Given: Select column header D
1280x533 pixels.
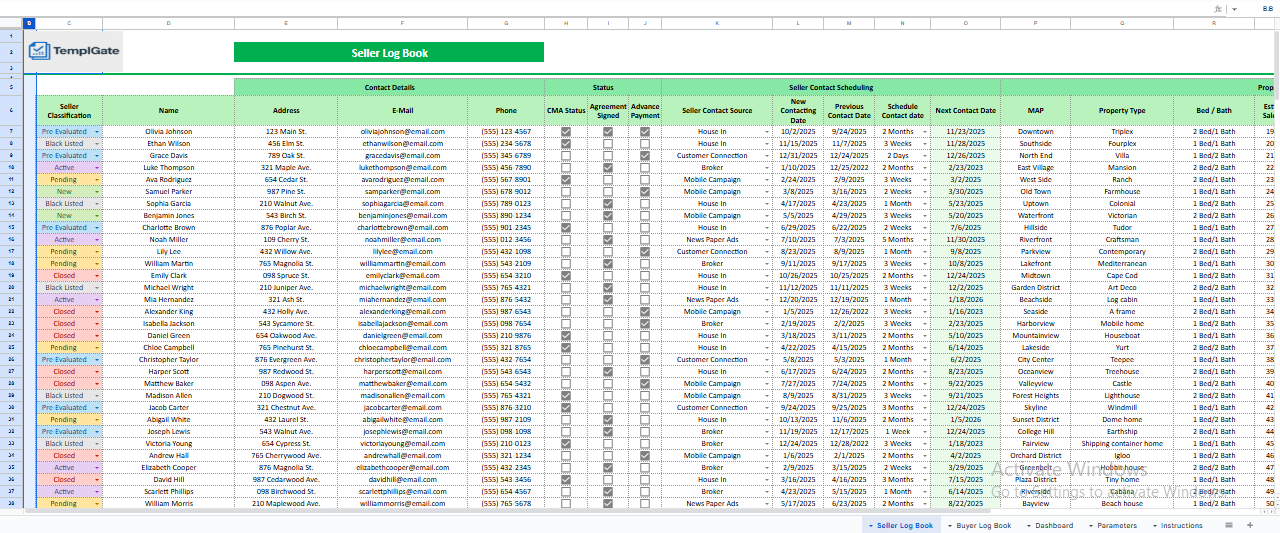Looking at the screenshot, I should [x=168, y=23].
